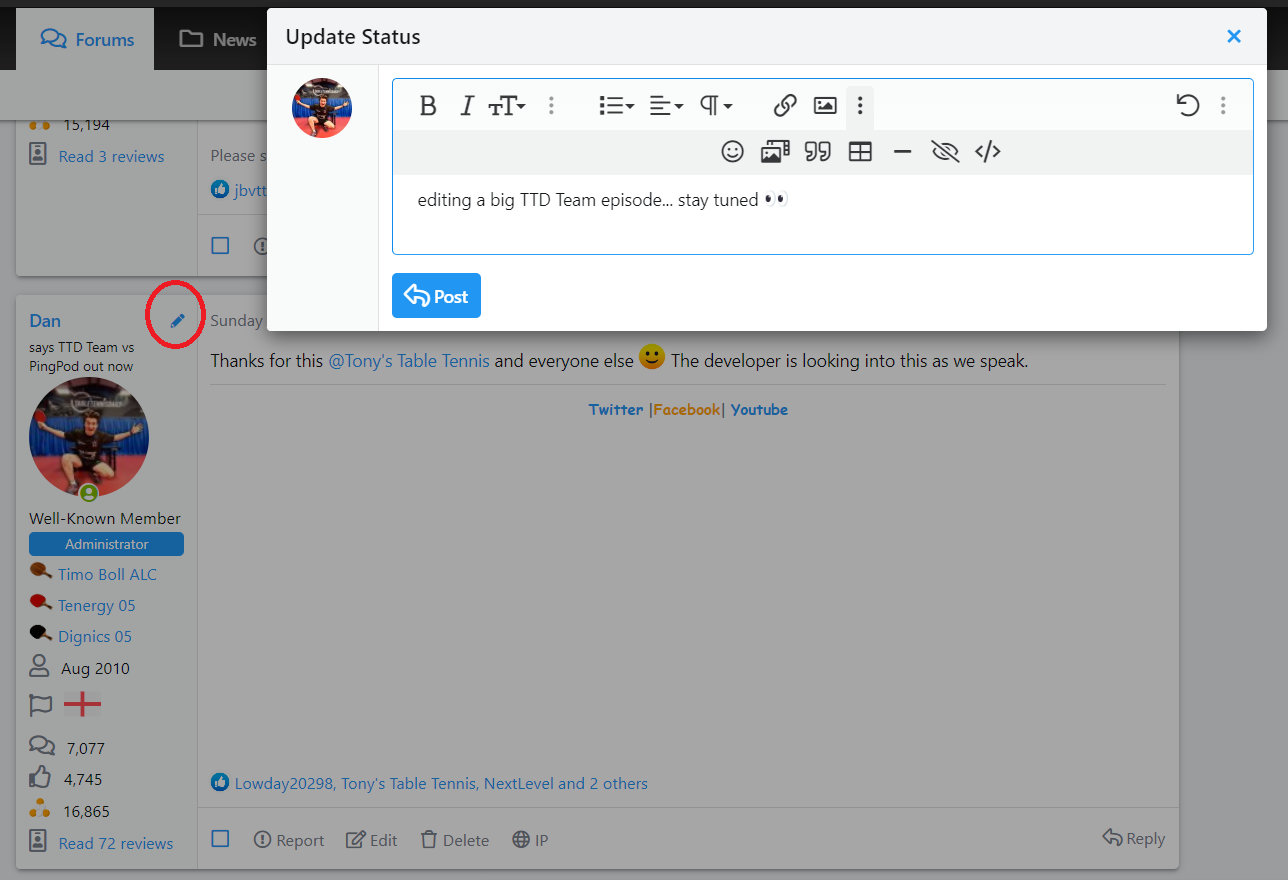Click the calendar user icon beside Aug 2010
This screenshot has height=880, width=1288.
[39, 666]
